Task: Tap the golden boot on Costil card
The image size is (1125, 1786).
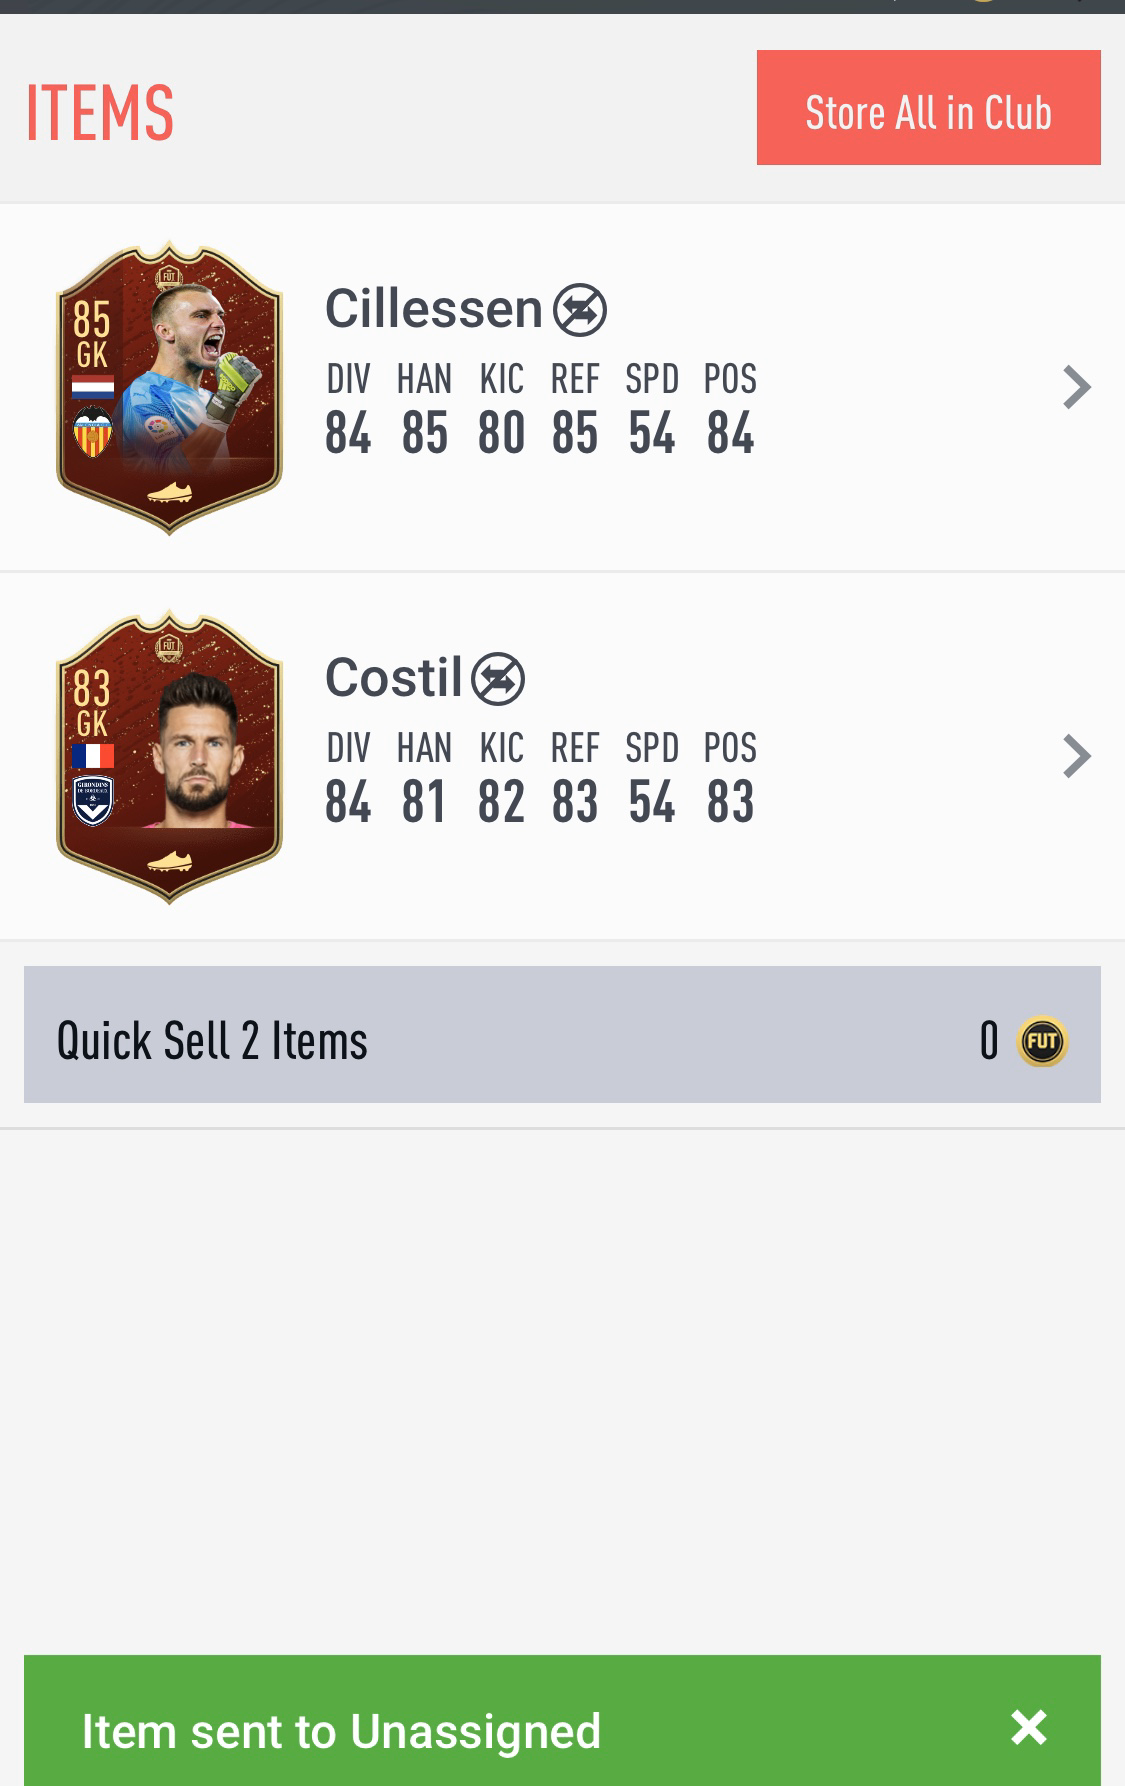Action: click(169, 861)
